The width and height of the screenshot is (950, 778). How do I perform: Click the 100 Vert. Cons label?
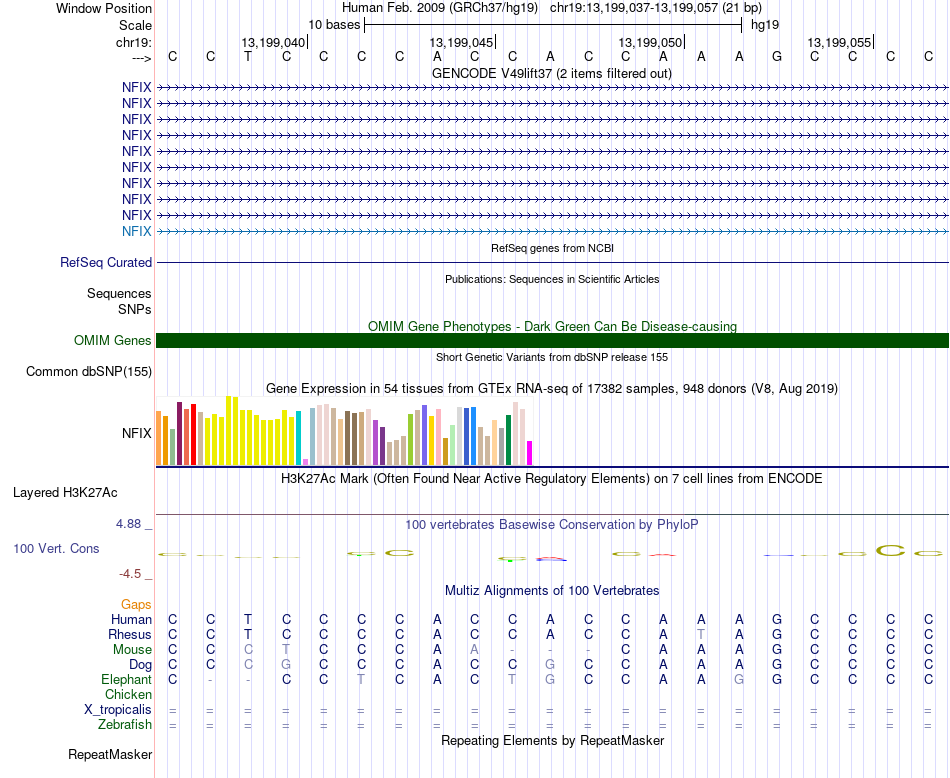[56, 548]
